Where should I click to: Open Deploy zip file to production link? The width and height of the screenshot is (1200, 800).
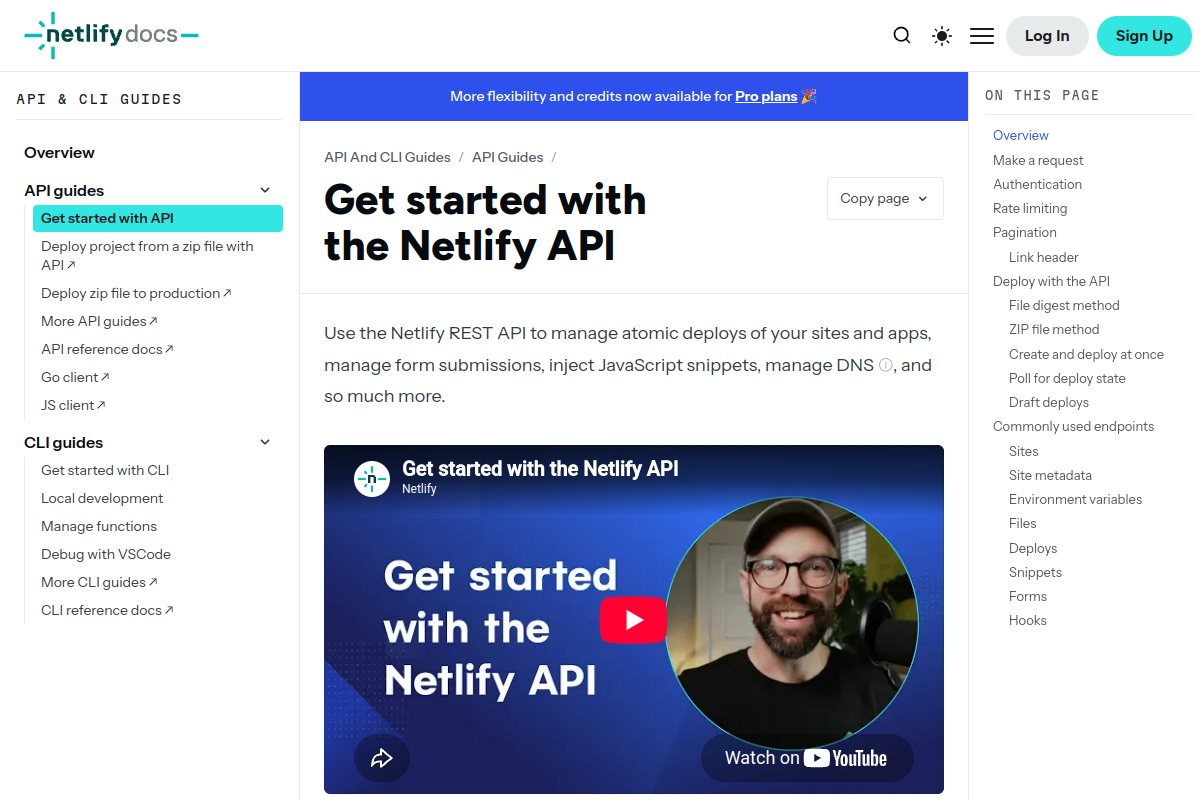tap(136, 293)
